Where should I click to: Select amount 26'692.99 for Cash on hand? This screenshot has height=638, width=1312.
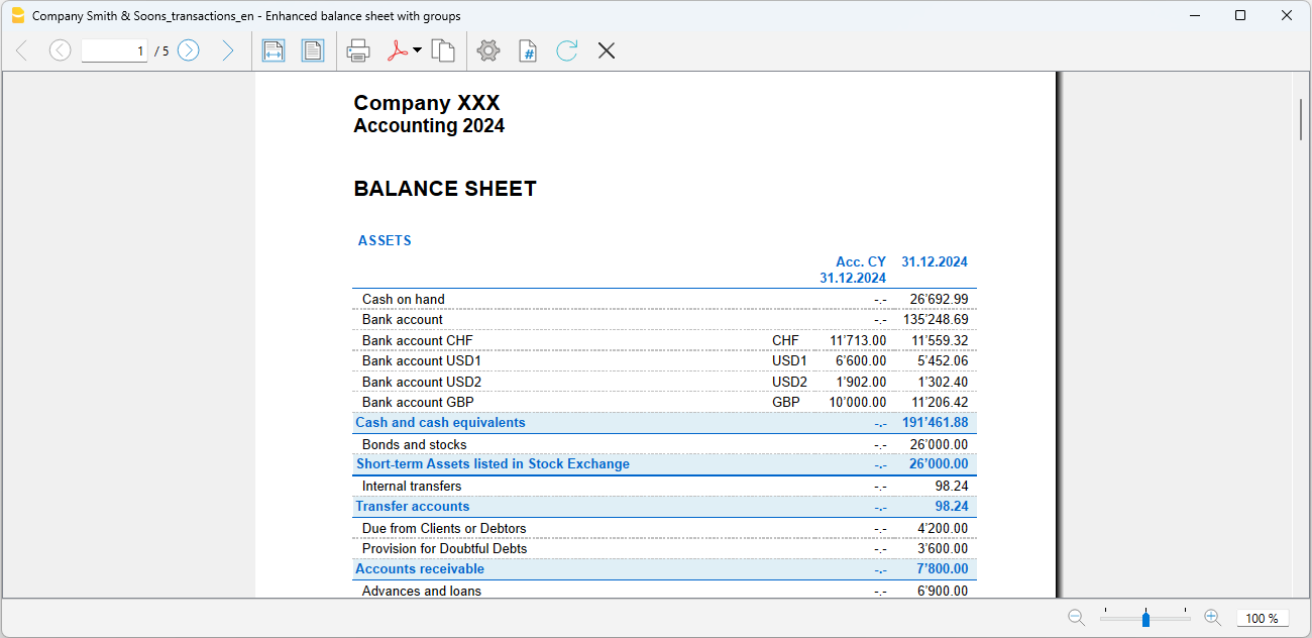(939, 299)
